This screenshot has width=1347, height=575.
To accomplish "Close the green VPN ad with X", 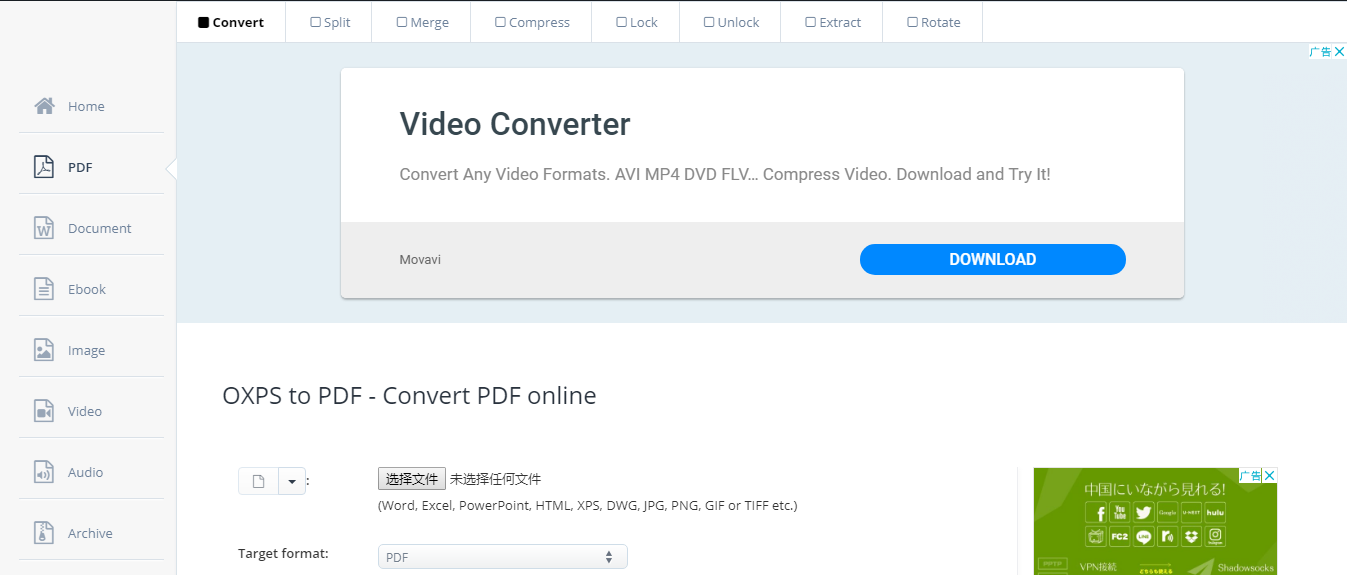I will tap(1269, 475).
